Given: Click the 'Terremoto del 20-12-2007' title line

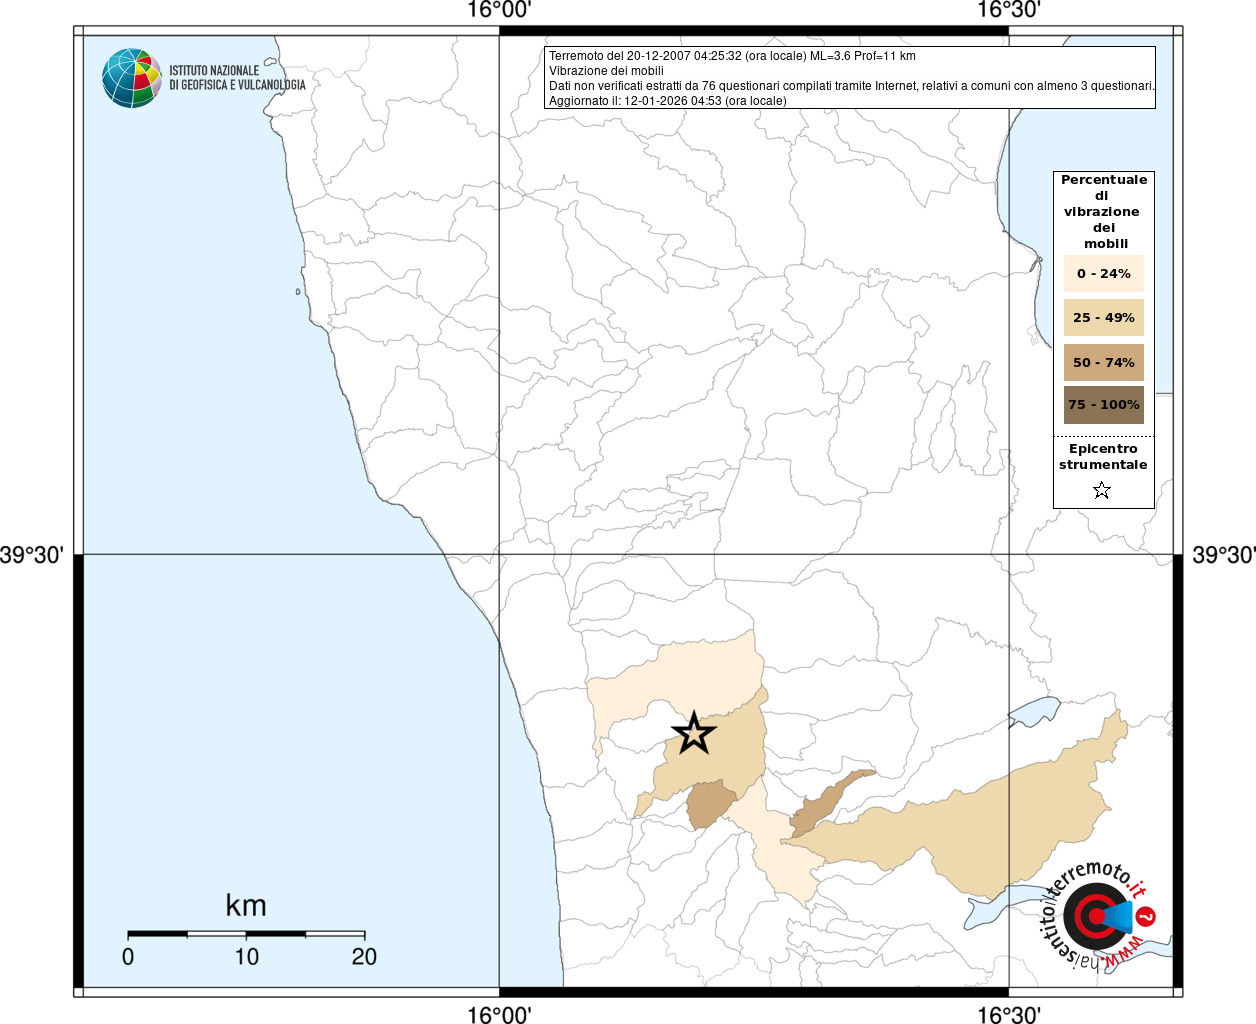Looking at the screenshot, I should pos(732,56).
